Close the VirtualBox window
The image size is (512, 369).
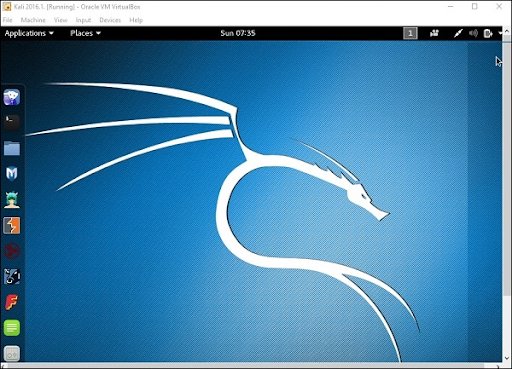499,7
